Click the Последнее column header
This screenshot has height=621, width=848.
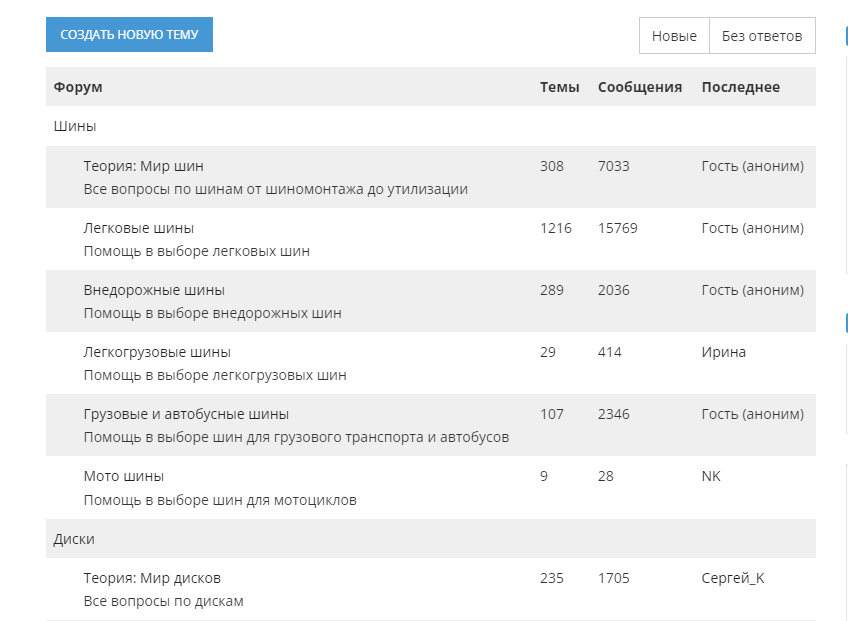click(x=740, y=87)
